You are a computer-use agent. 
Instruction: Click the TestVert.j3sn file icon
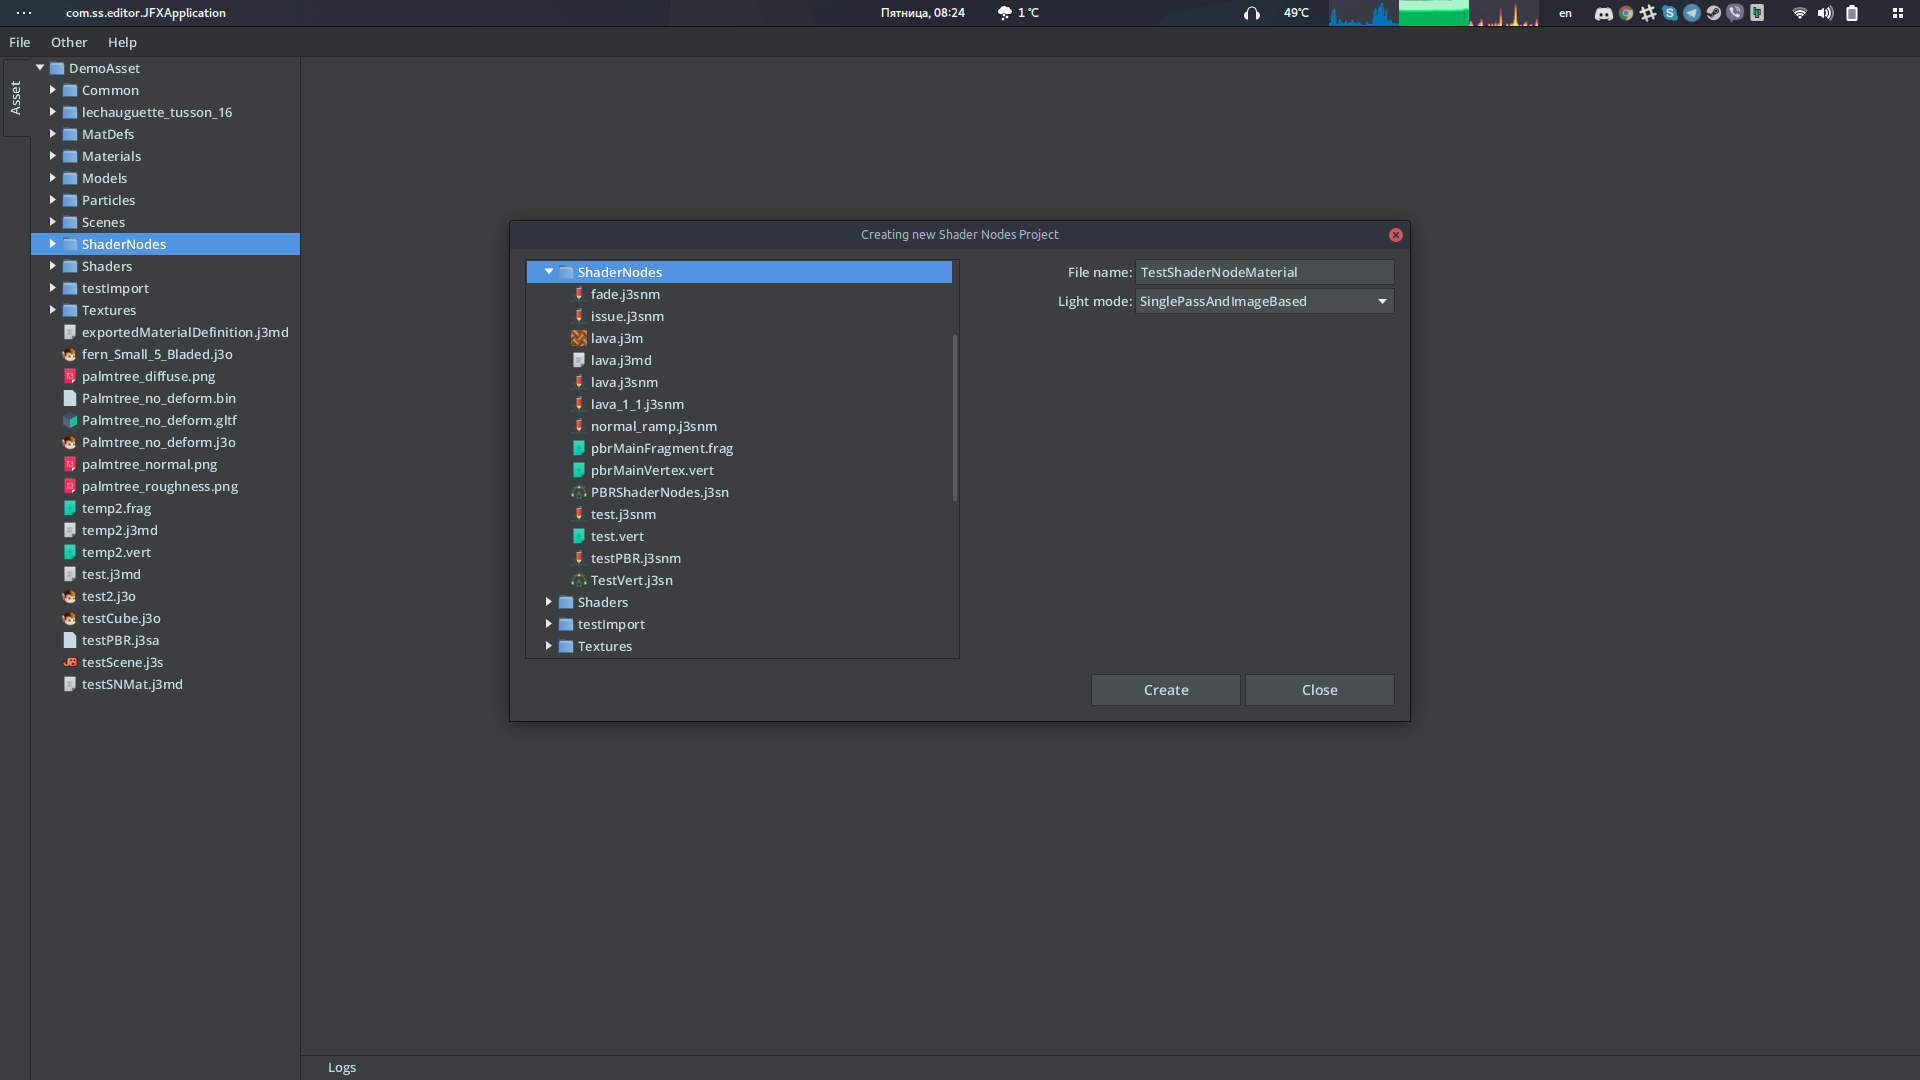tap(579, 580)
